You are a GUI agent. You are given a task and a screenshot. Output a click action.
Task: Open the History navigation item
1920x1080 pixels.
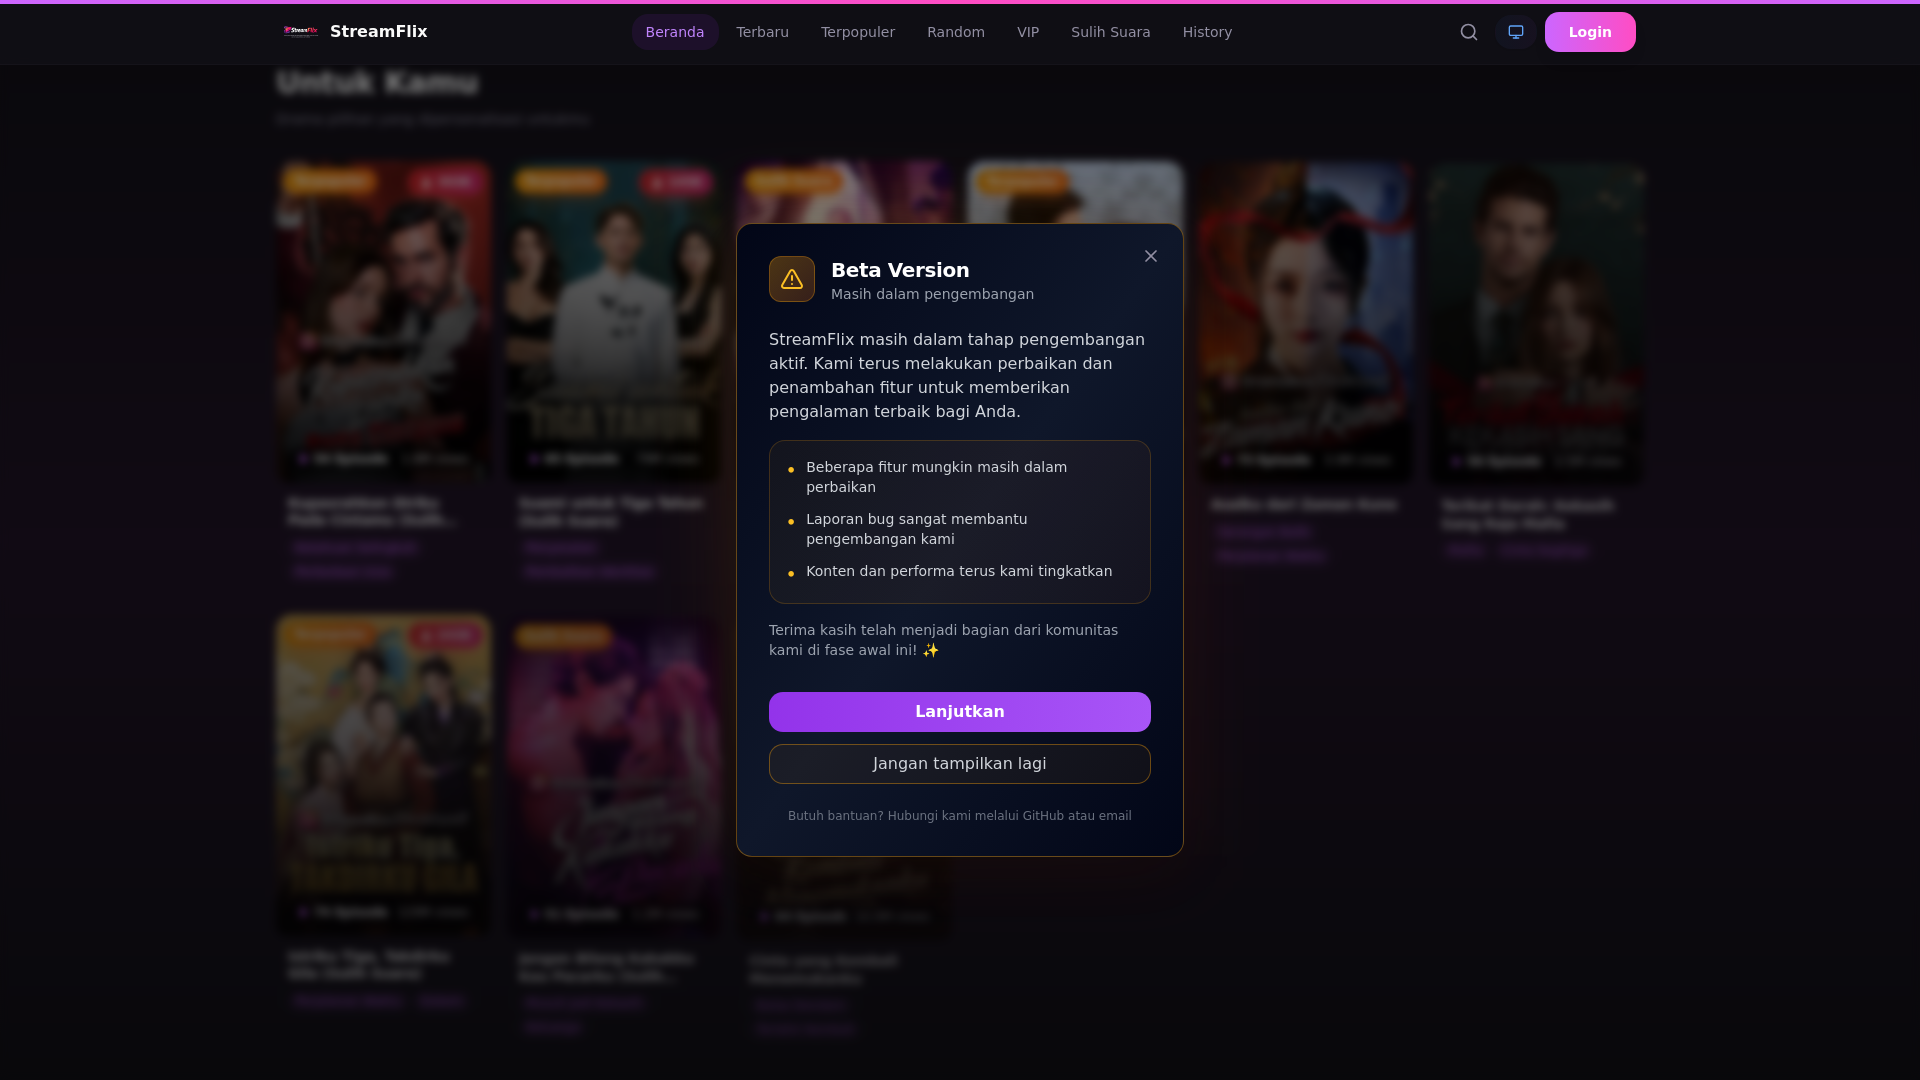tap(1208, 32)
